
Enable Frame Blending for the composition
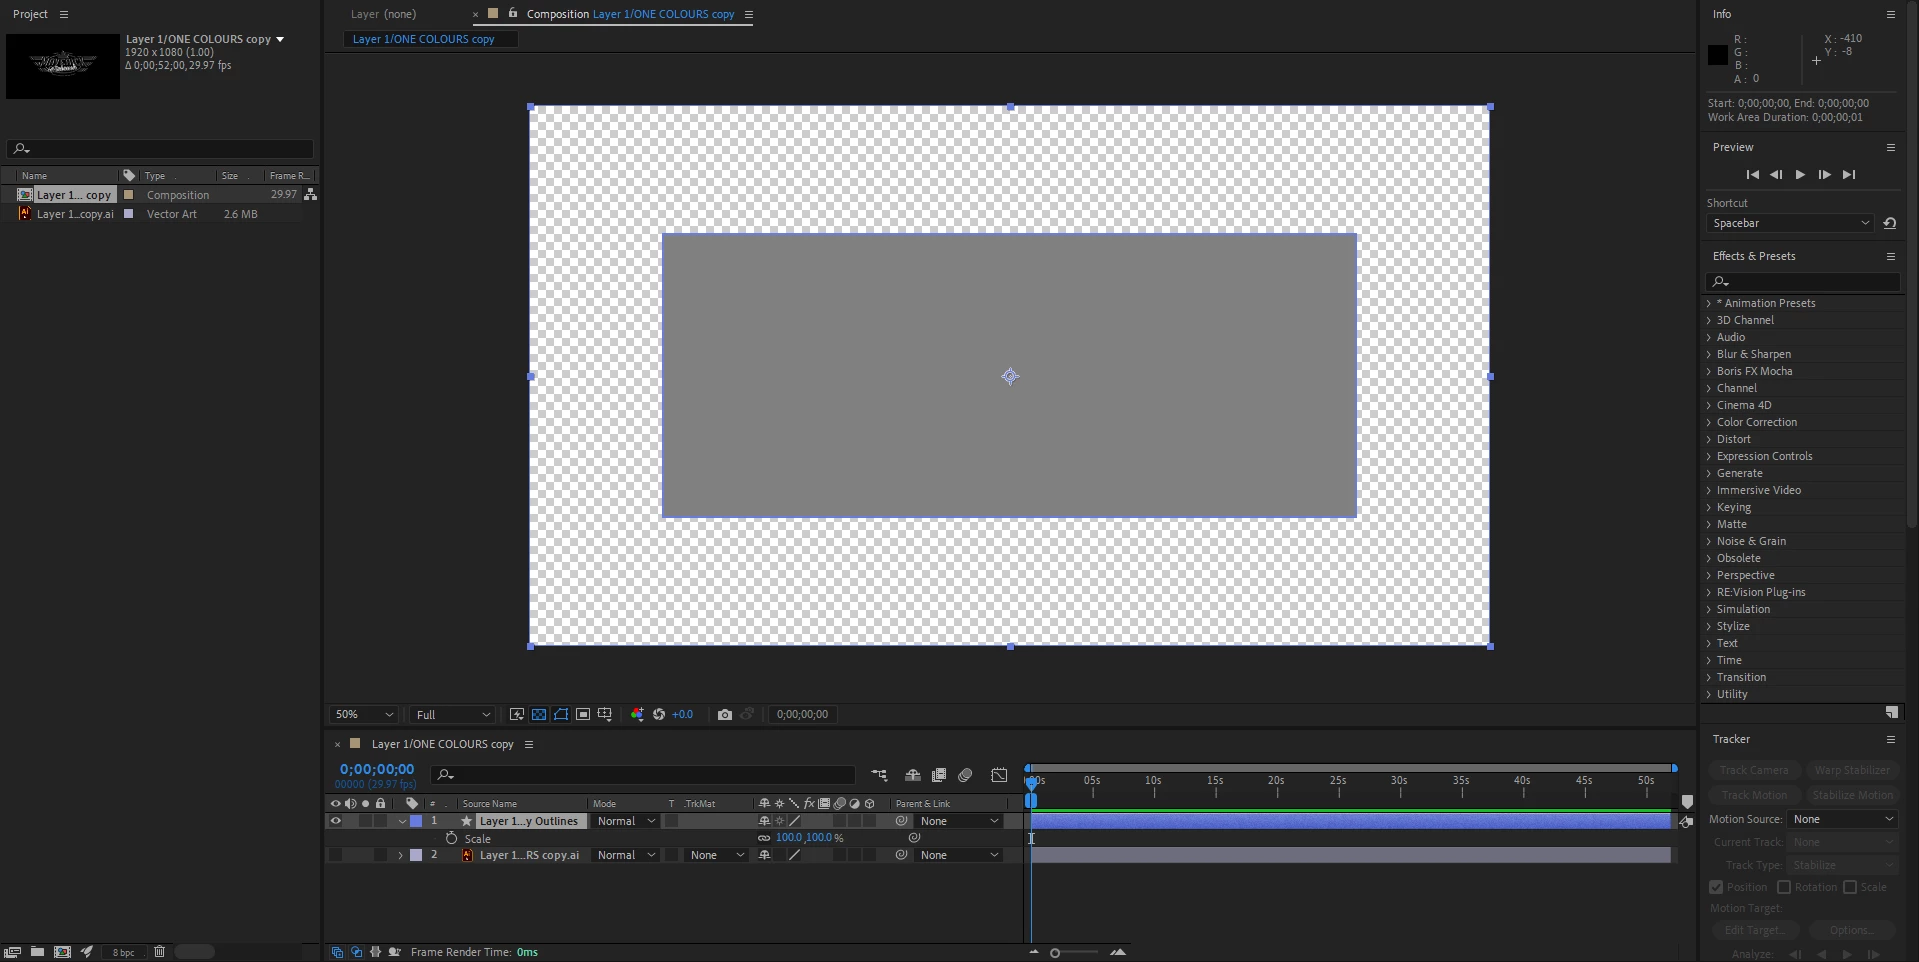939,775
